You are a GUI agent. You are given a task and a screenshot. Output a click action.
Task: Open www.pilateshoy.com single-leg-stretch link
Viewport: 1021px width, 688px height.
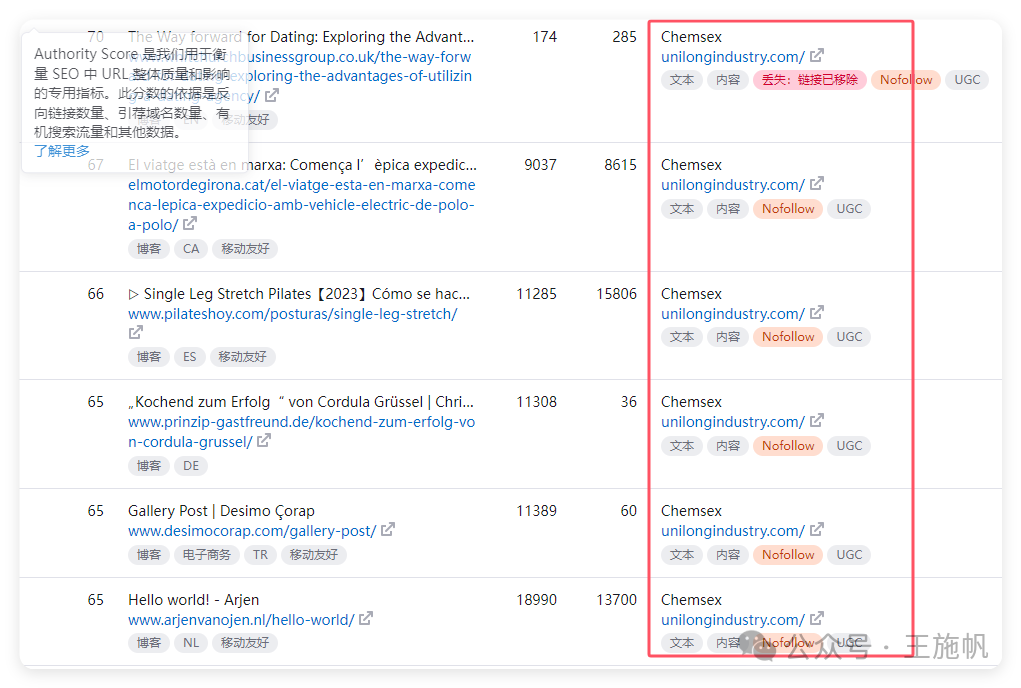(x=292, y=314)
